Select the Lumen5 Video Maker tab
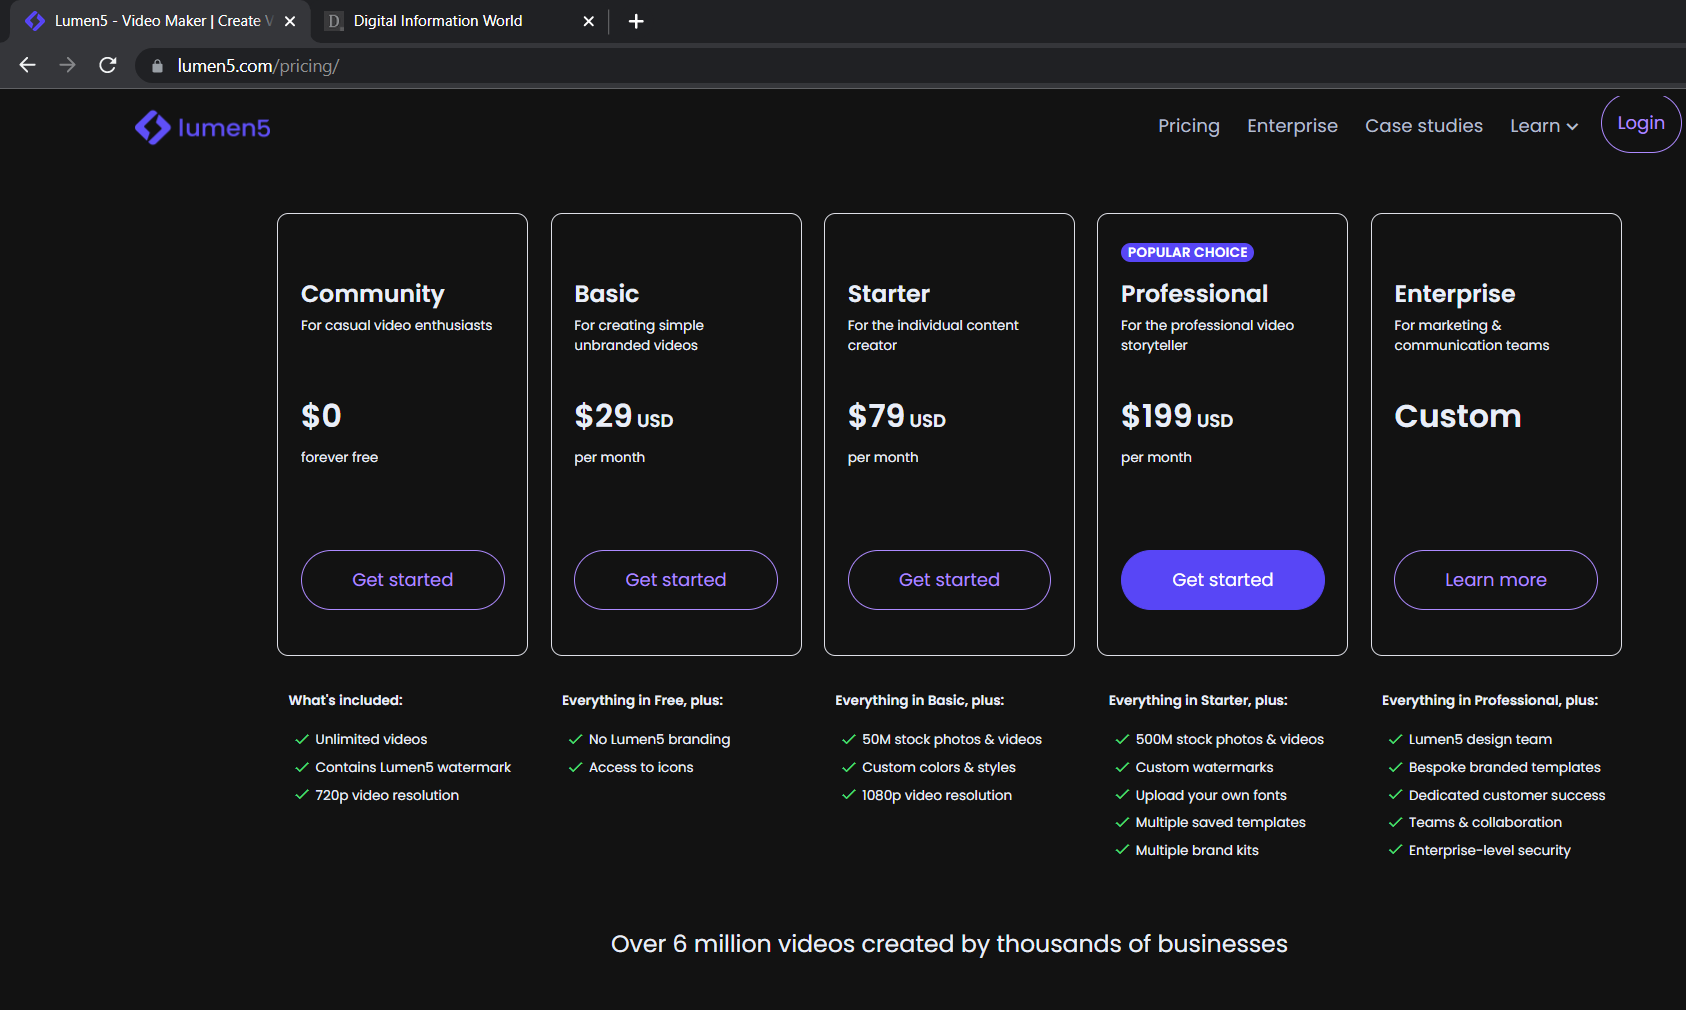 tap(160, 21)
